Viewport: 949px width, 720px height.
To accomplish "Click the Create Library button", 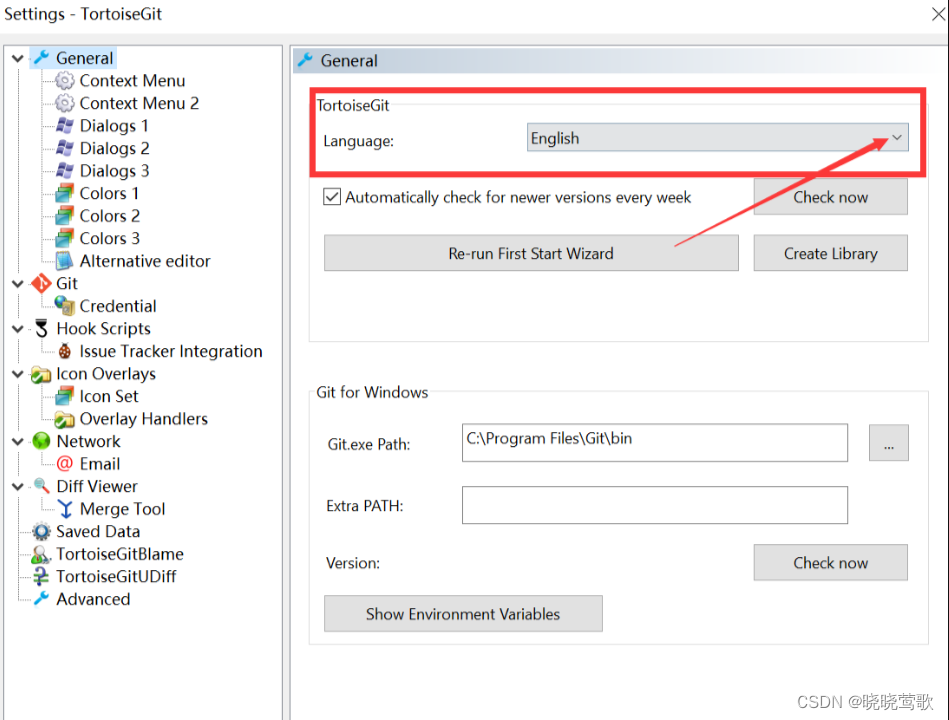I will (x=830, y=253).
